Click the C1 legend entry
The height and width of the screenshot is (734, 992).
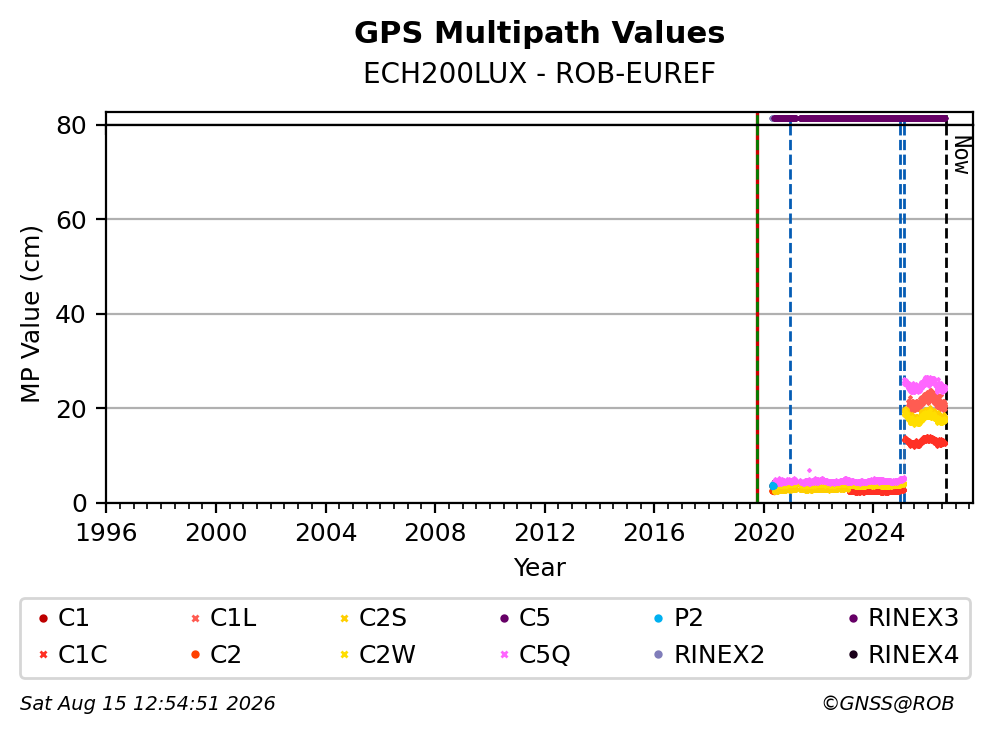tap(64, 618)
